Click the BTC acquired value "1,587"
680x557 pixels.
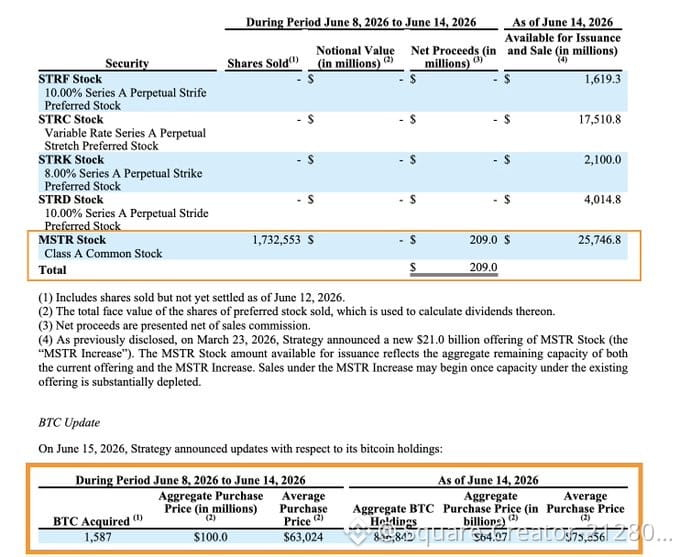(x=98, y=537)
